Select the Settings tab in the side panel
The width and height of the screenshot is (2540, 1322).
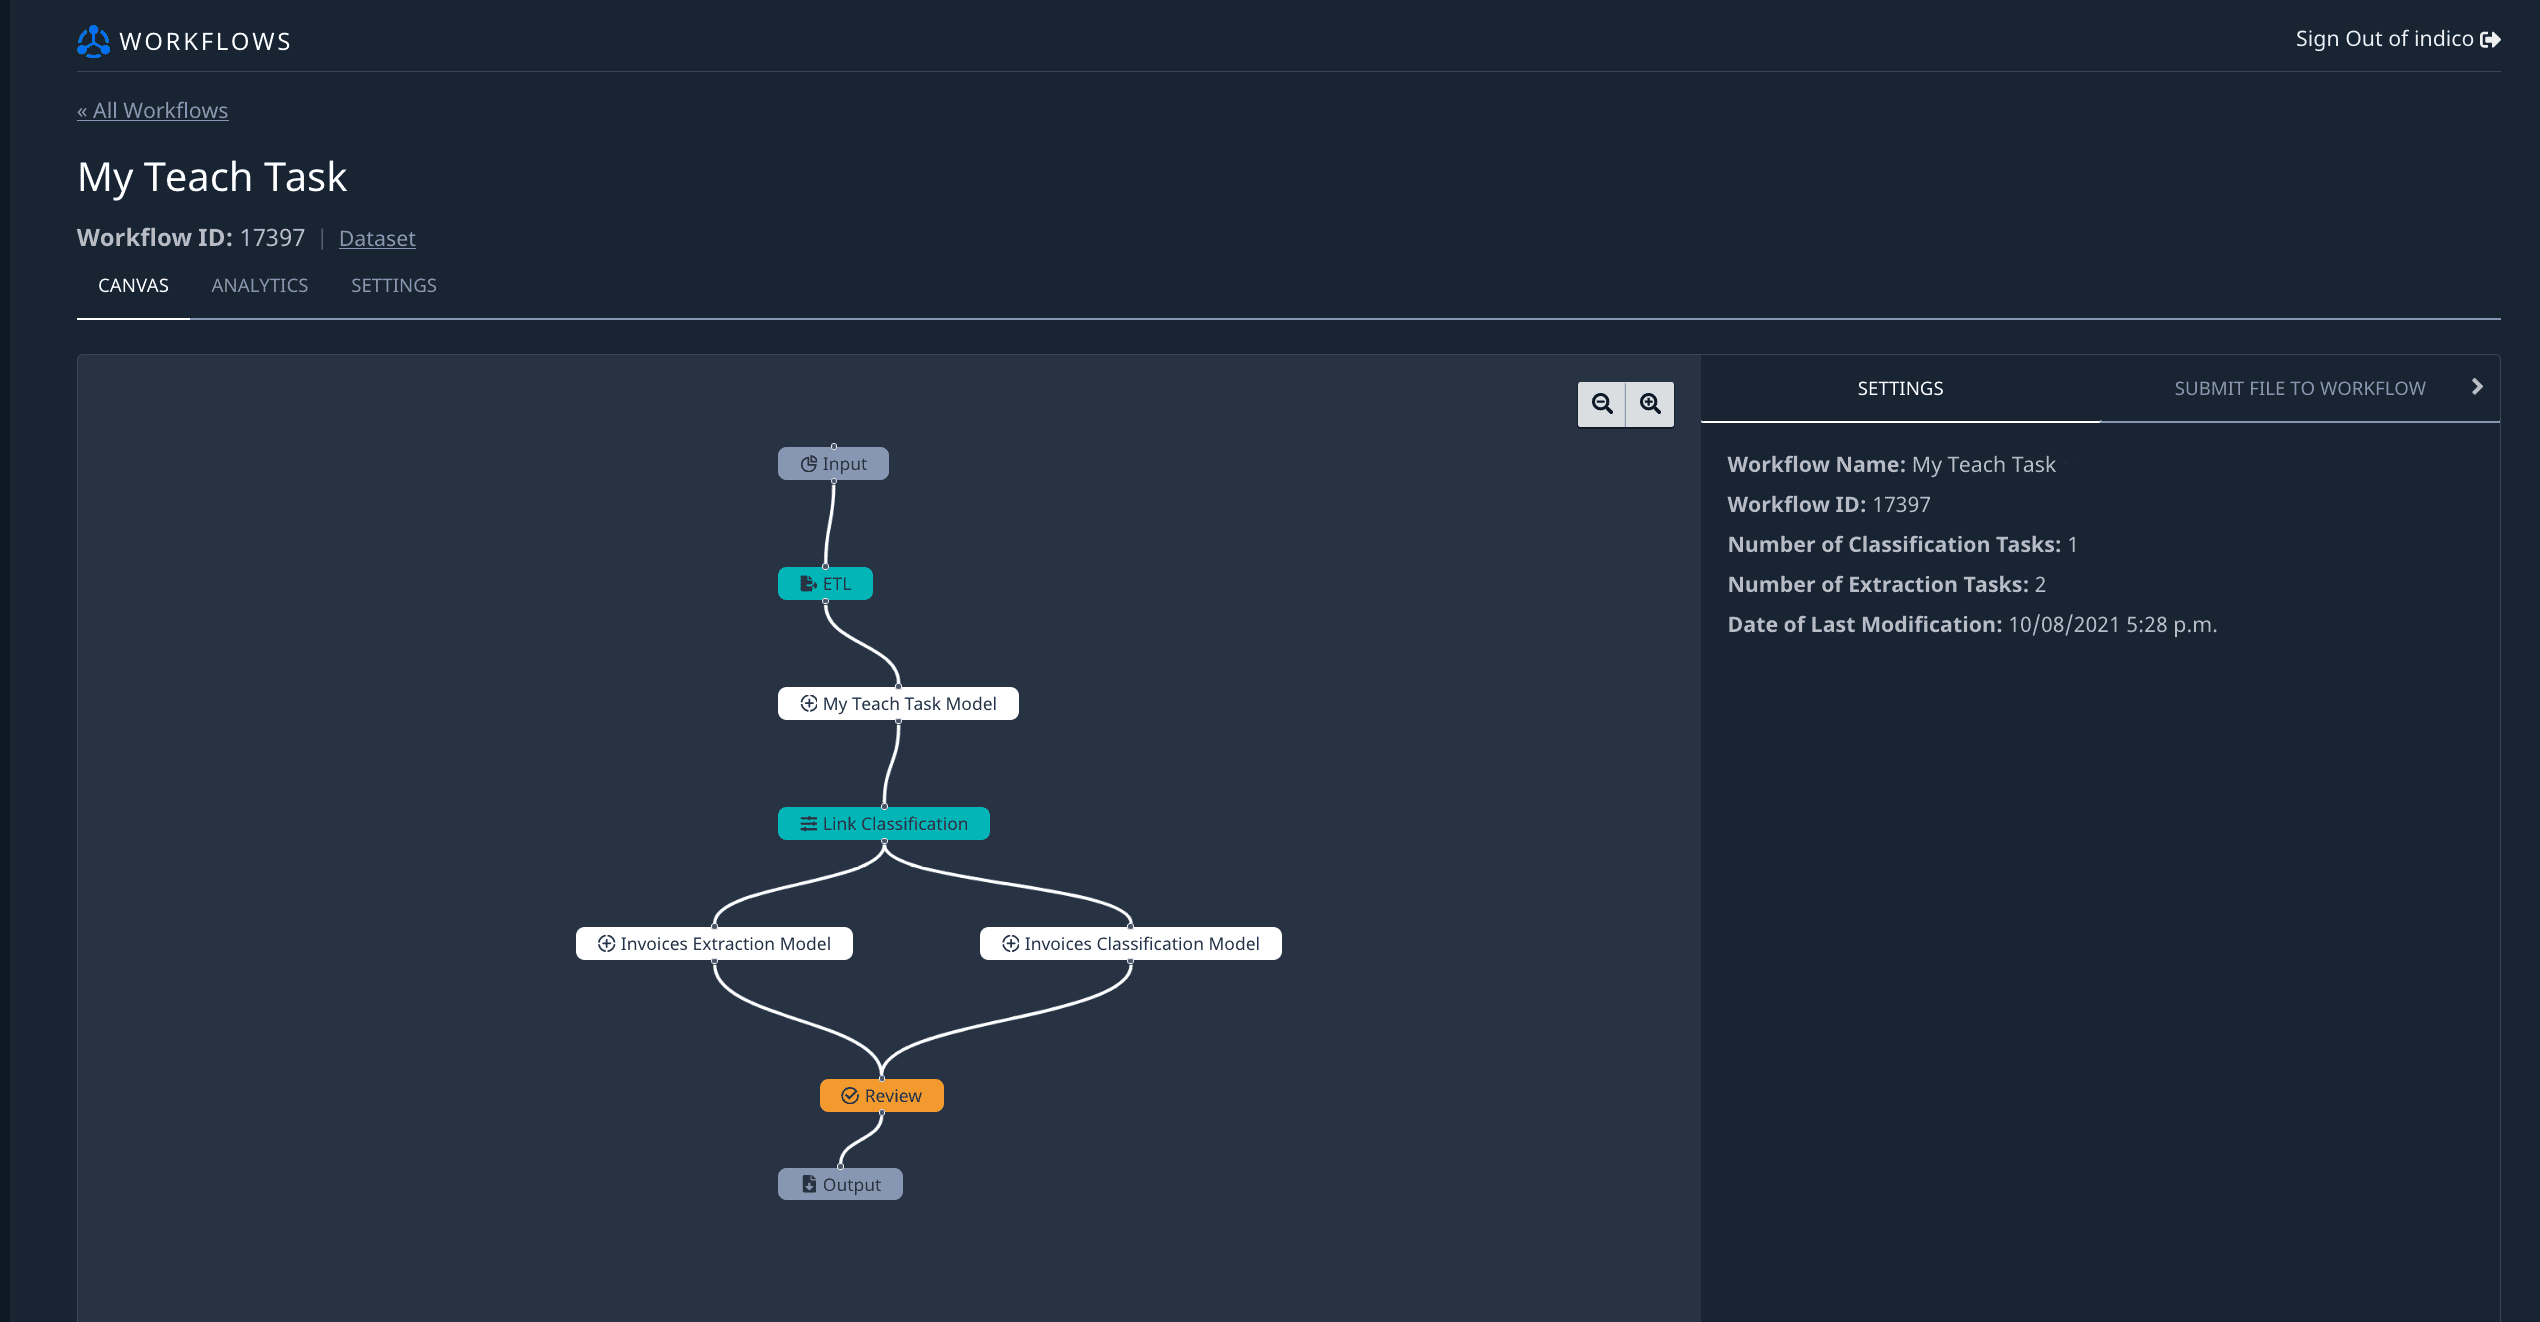tap(1900, 389)
